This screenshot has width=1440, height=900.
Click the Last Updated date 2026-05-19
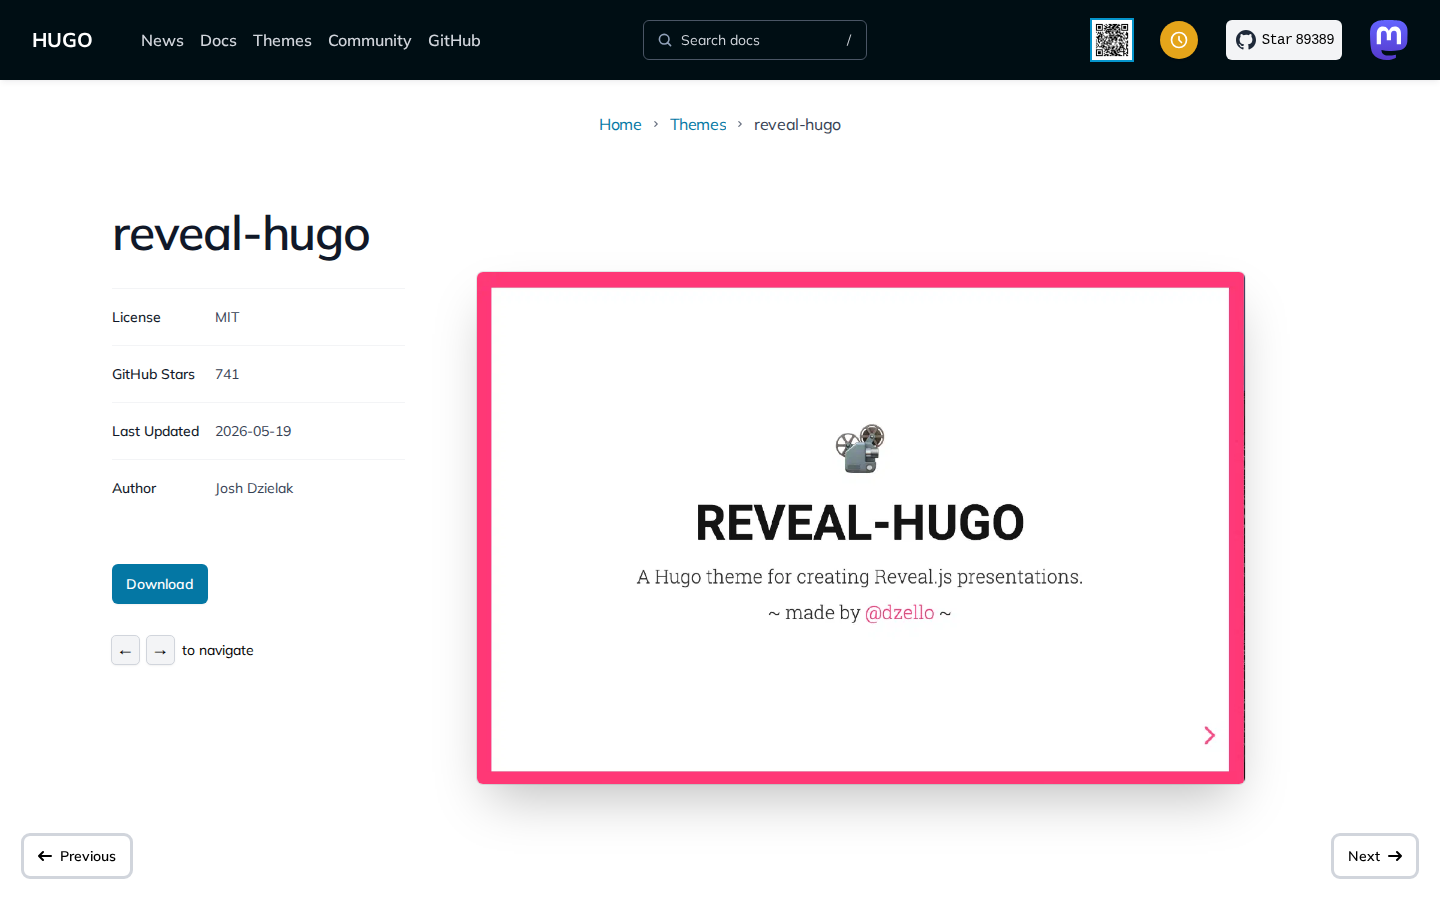pos(253,431)
